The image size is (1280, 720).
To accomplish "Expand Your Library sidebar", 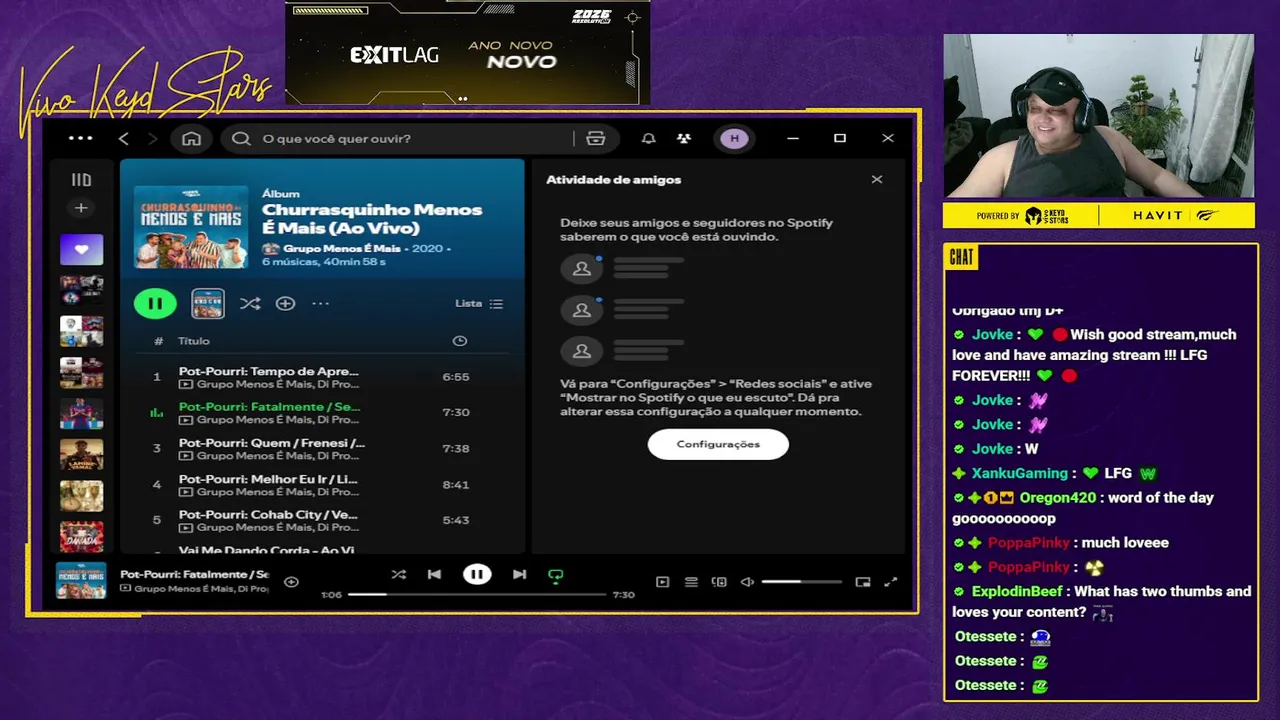I will click(81, 180).
